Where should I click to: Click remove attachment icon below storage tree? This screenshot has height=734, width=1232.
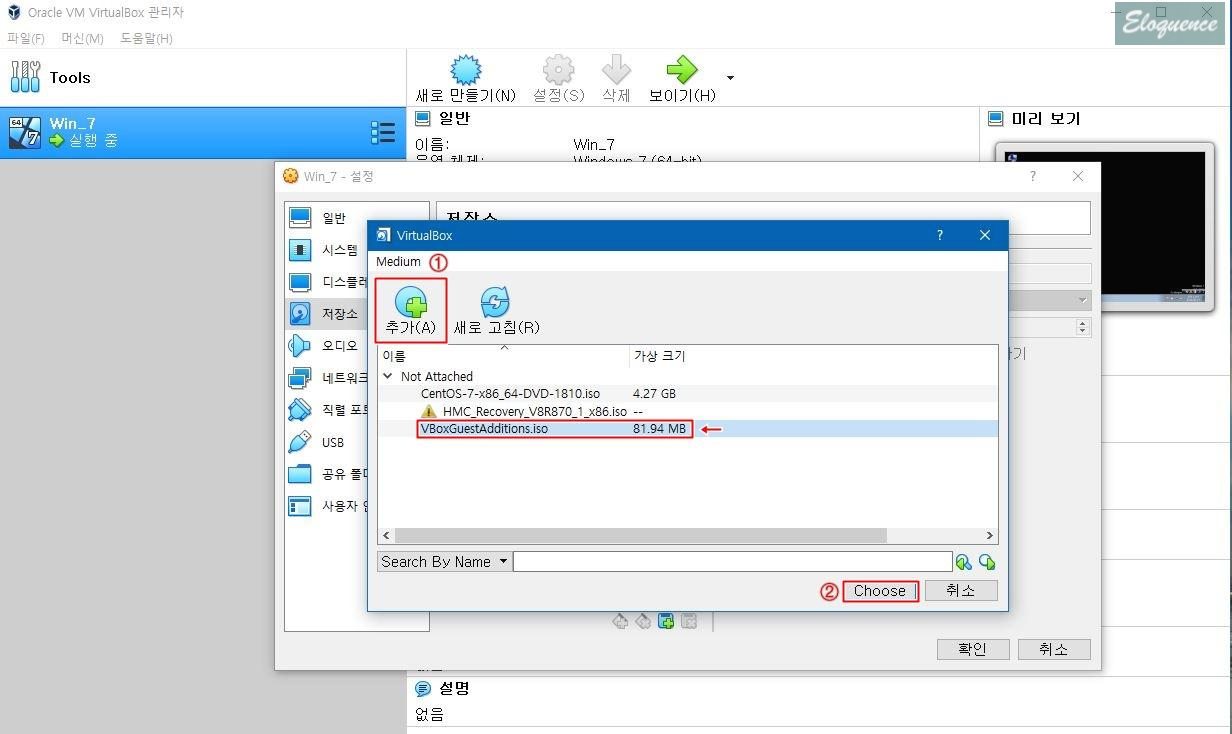(x=689, y=621)
